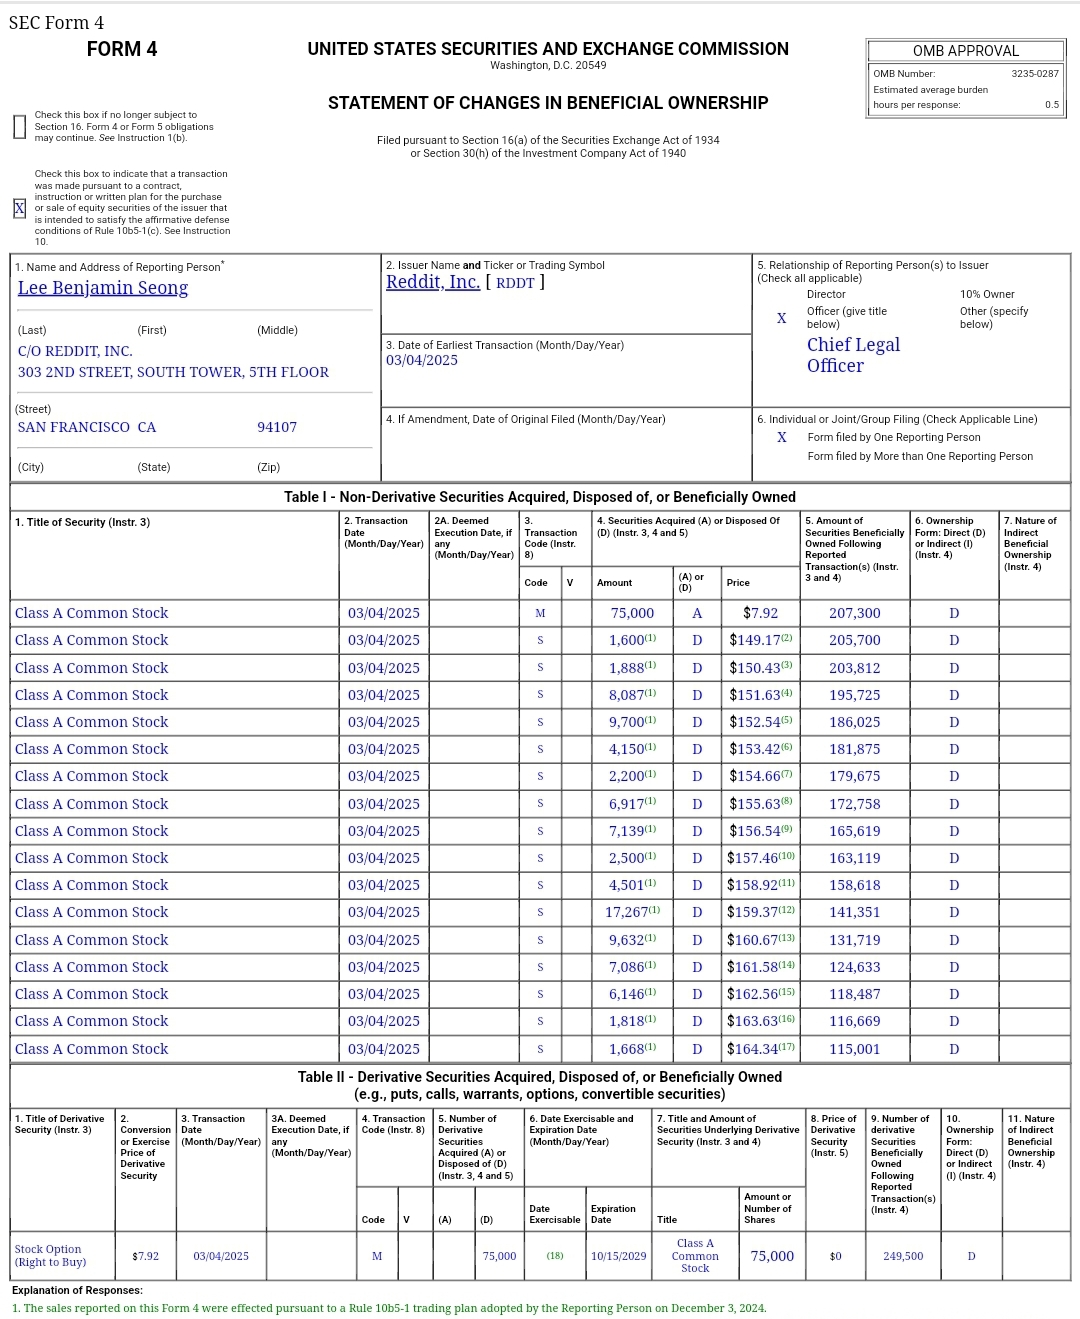
Task: Click the $163.63 price cell
Action: pos(761,1021)
